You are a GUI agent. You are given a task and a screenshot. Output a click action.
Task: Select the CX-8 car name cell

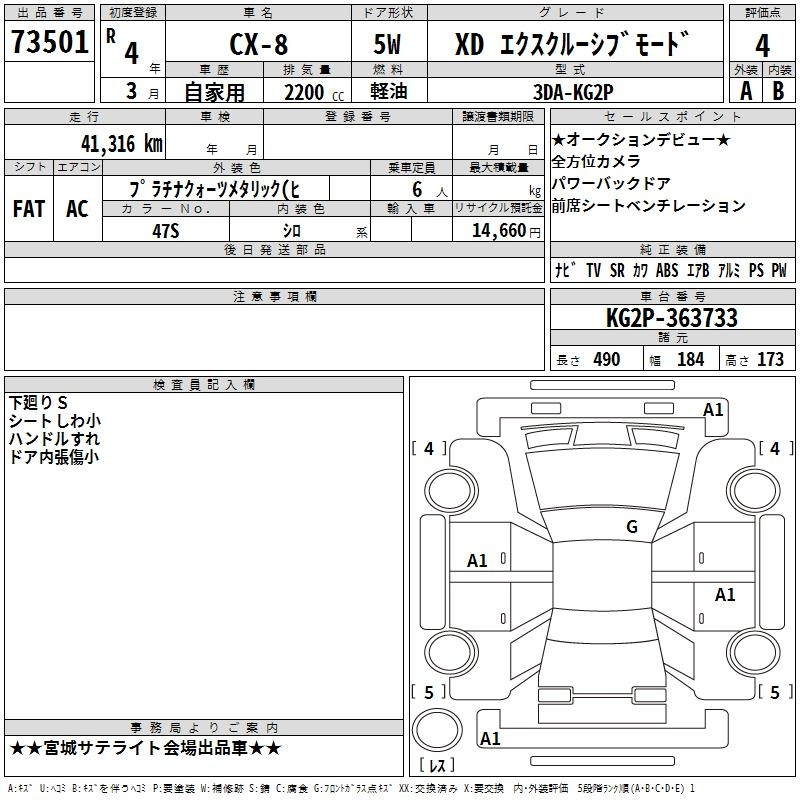tap(254, 46)
